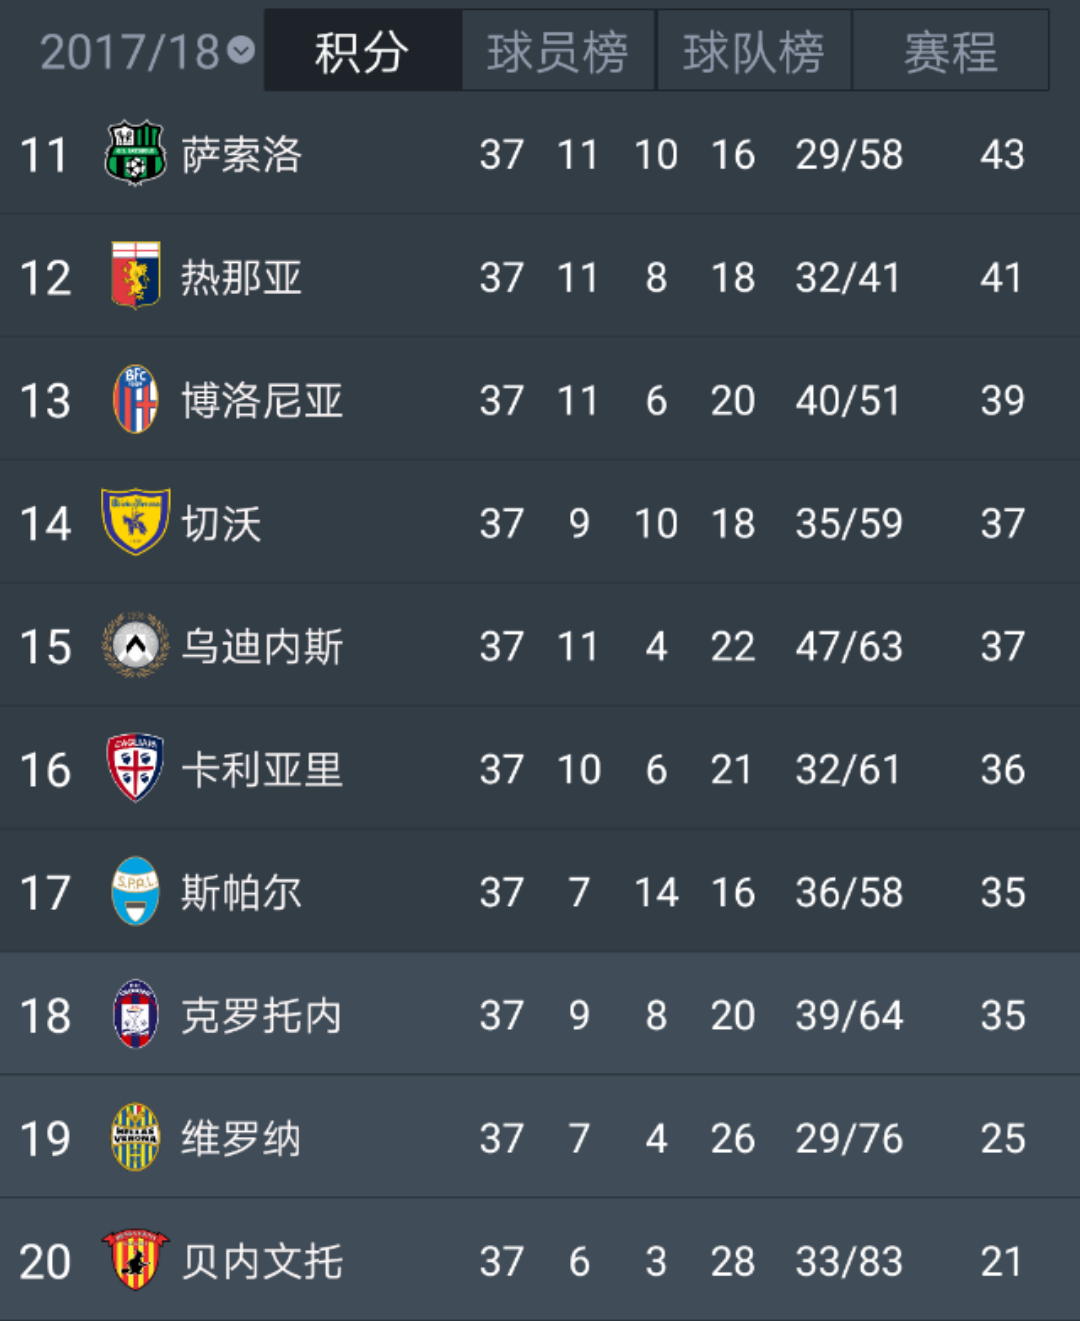Click the SPAL (斯帕尔) club crest
This screenshot has height=1321, width=1080.
click(x=135, y=891)
